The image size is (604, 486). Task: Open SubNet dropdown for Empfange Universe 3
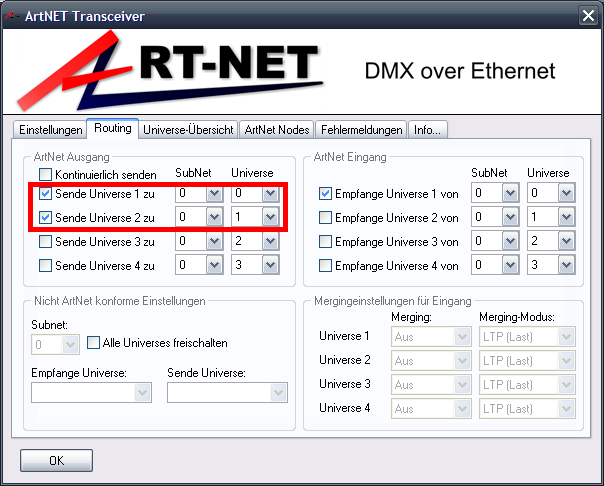point(510,241)
